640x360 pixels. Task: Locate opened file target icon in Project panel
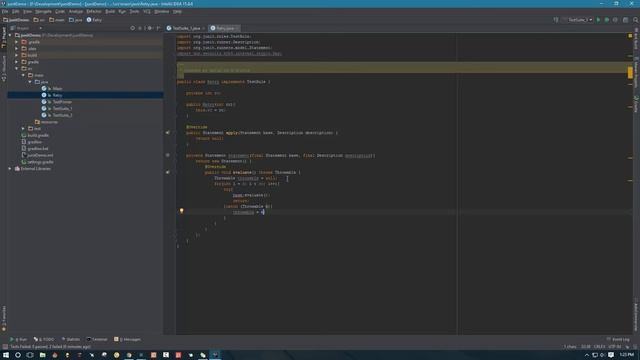click(132, 28)
